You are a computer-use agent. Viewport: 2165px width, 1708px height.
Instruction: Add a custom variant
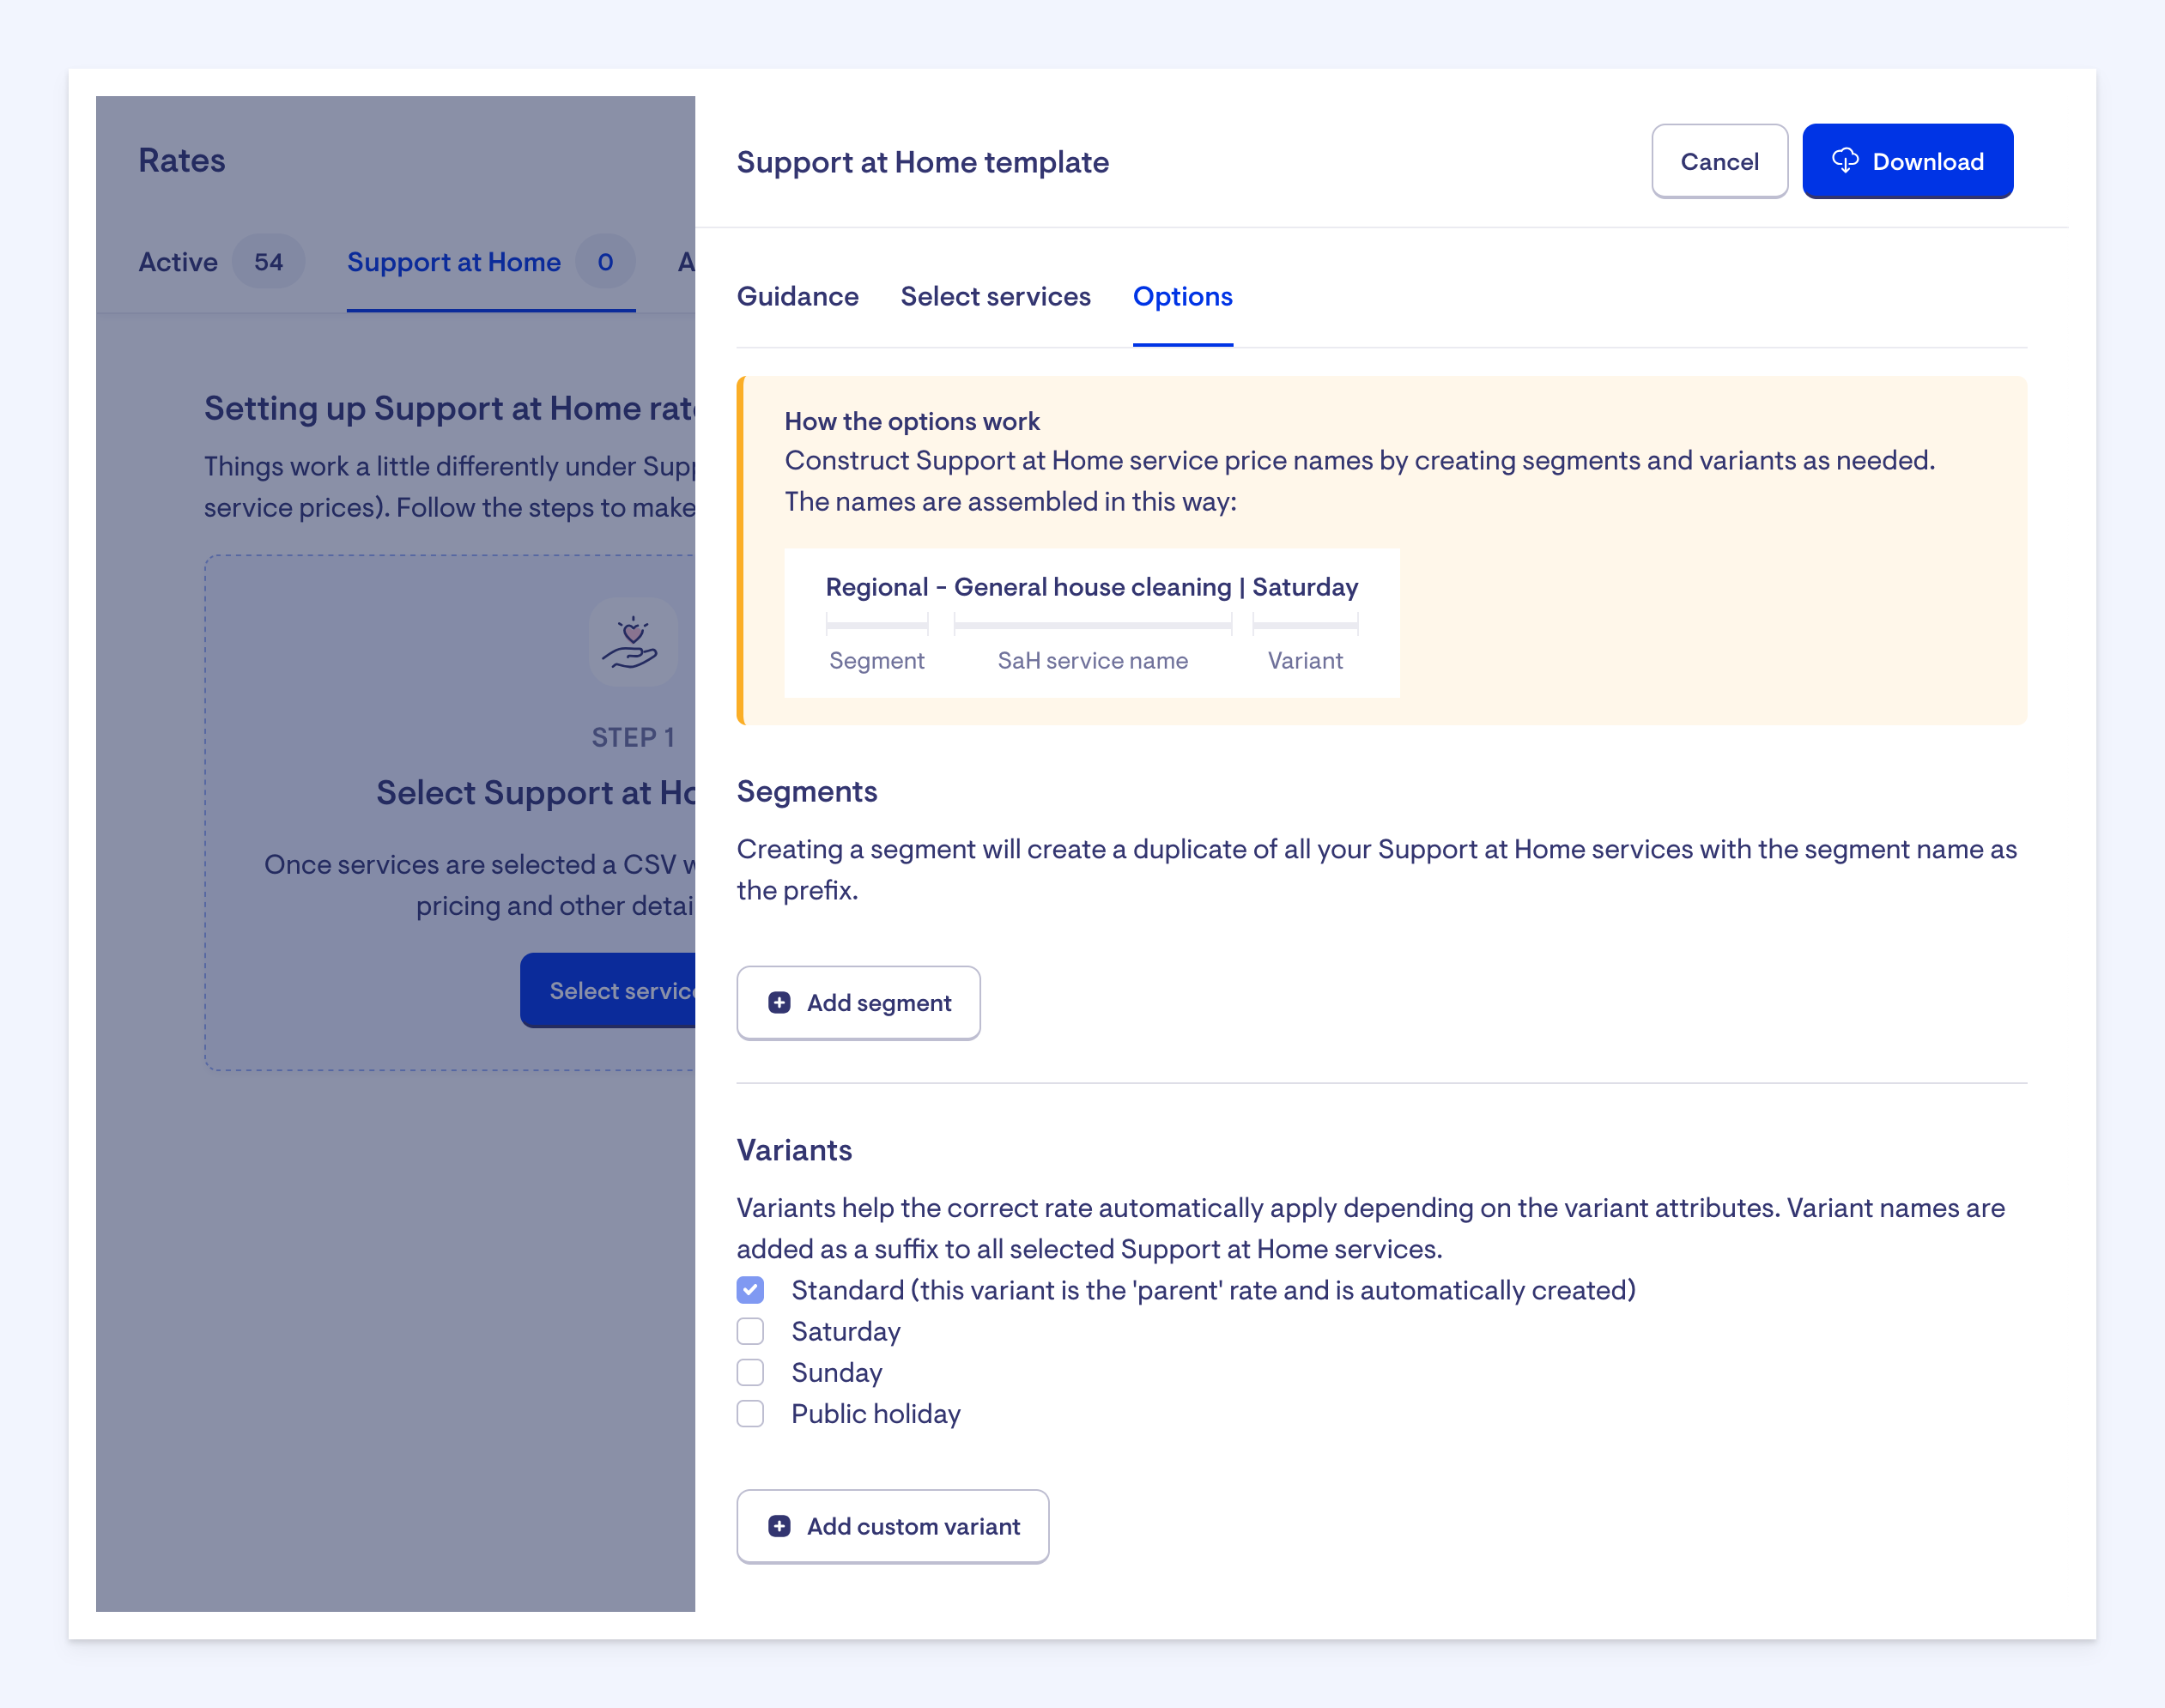pyautogui.click(x=892, y=1526)
